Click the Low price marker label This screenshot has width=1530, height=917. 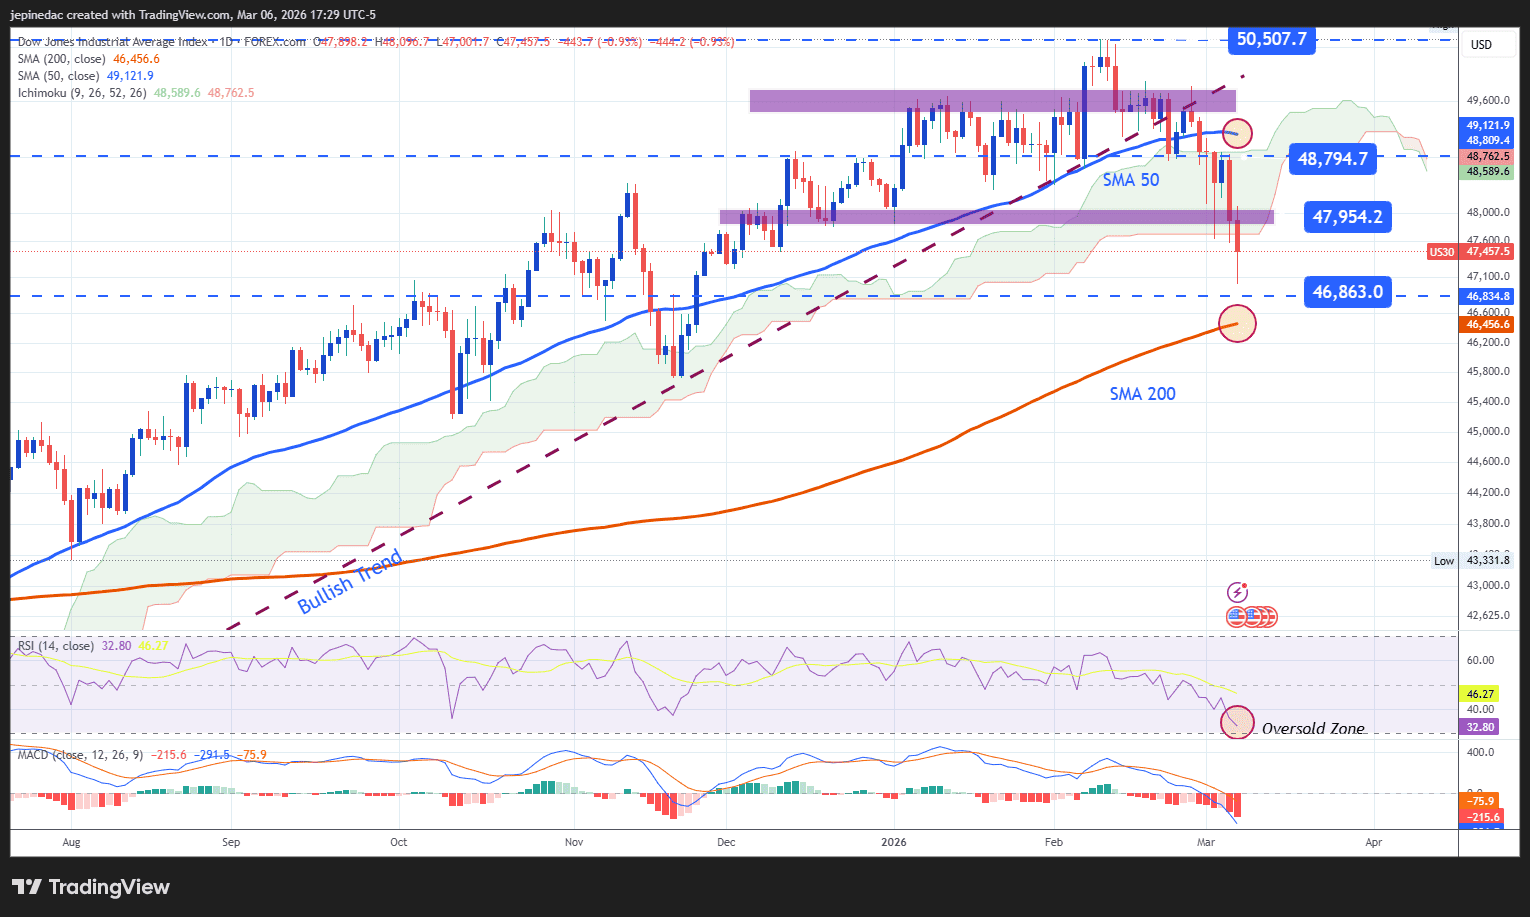click(x=1444, y=561)
